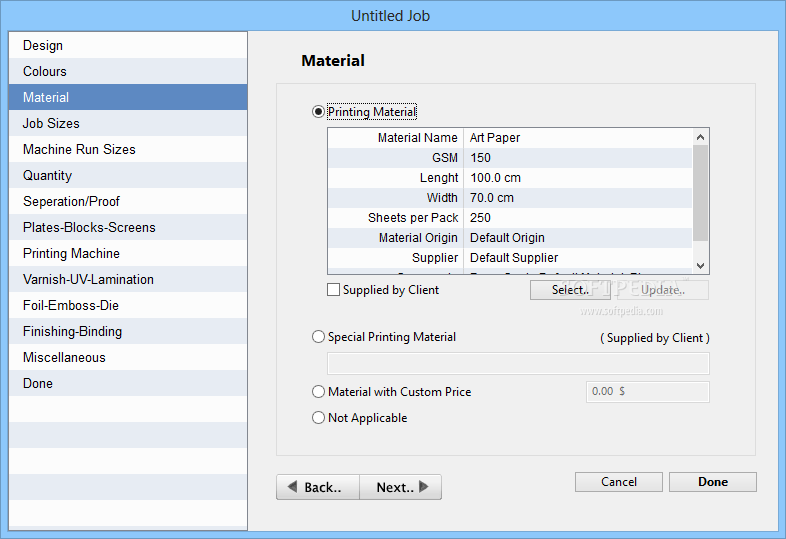Go to the Colours step
This screenshot has width=786, height=539.
[x=128, y=71]
